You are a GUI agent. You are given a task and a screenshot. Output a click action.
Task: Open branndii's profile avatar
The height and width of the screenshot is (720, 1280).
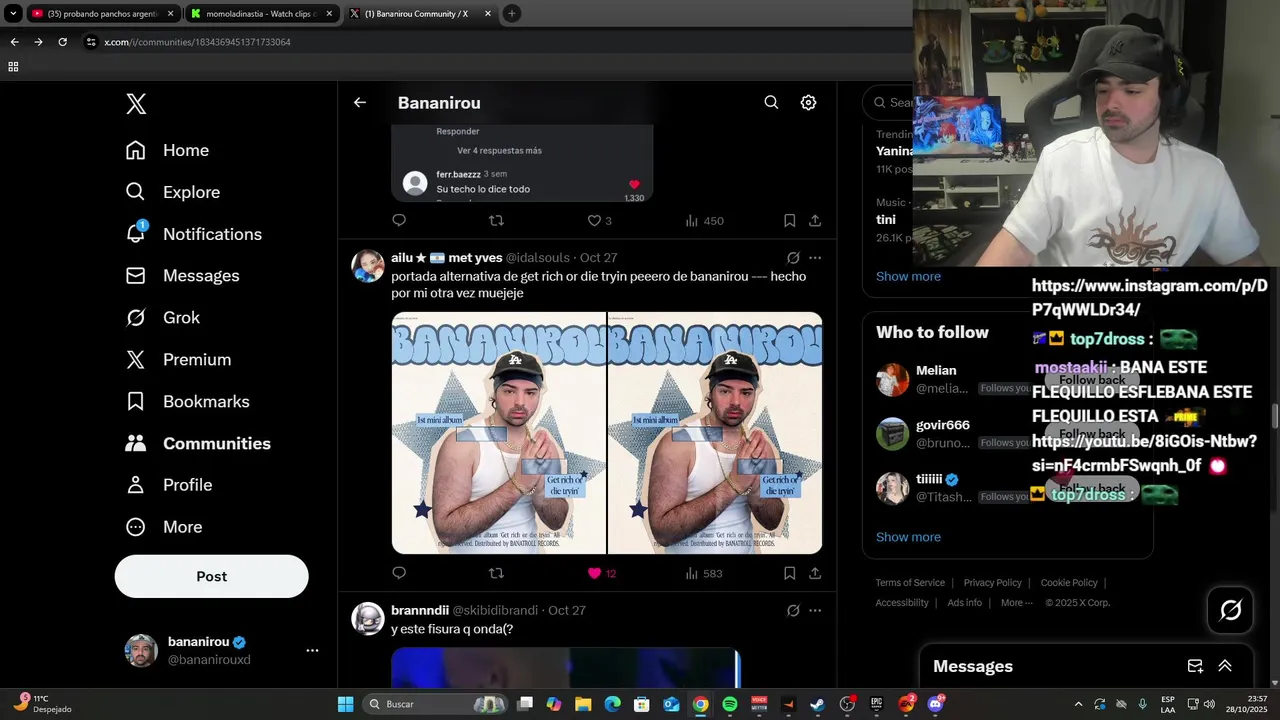[x=368, y=618]
